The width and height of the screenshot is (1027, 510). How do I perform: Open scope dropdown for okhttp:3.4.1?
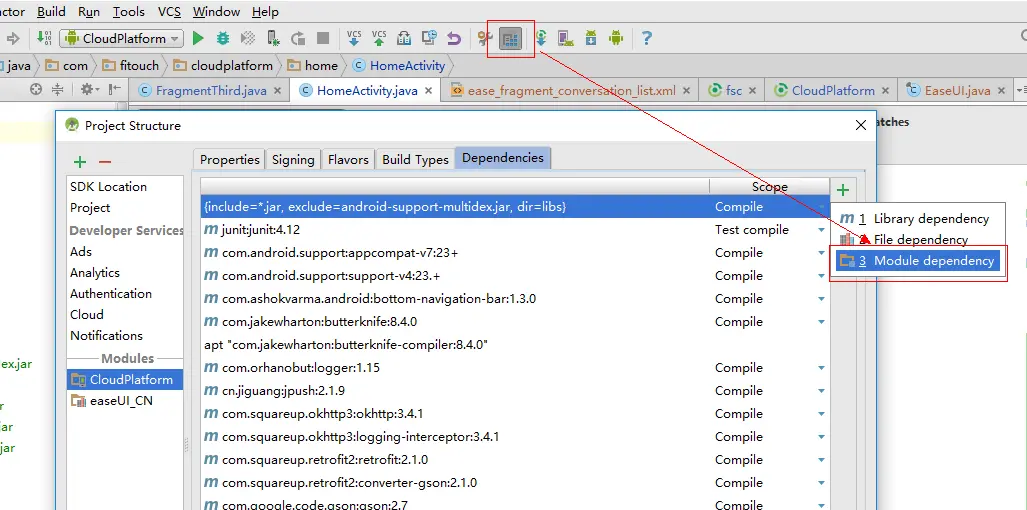pyautogui.click(x=821, y=414)
